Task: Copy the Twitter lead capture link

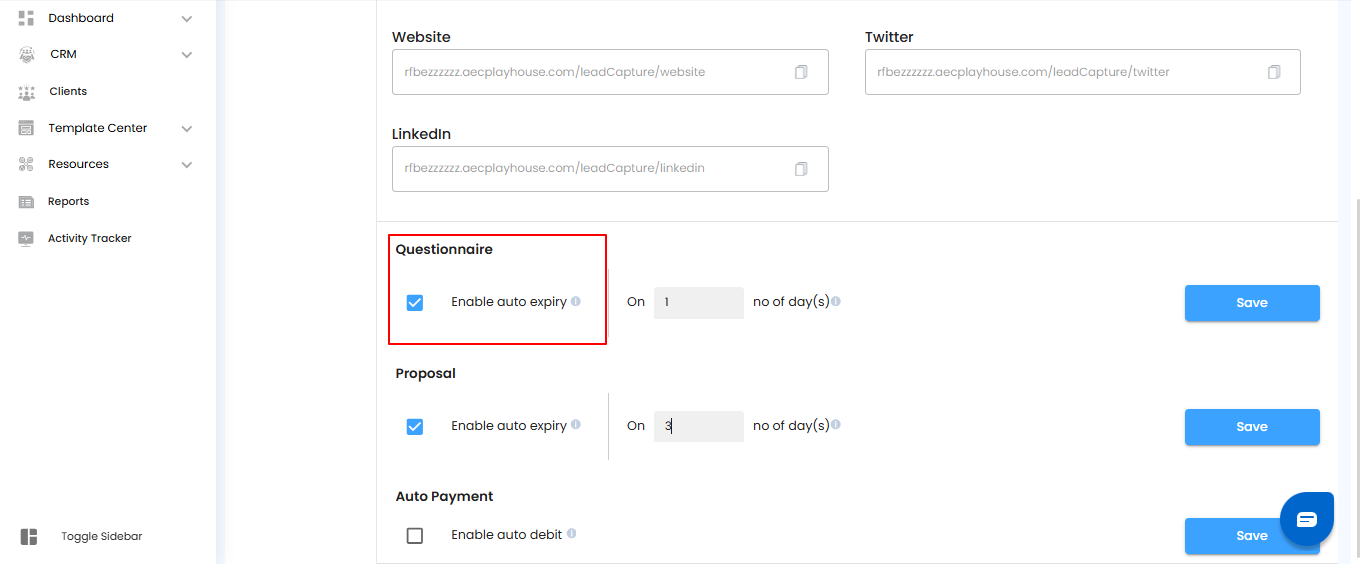Action: 1274,72
